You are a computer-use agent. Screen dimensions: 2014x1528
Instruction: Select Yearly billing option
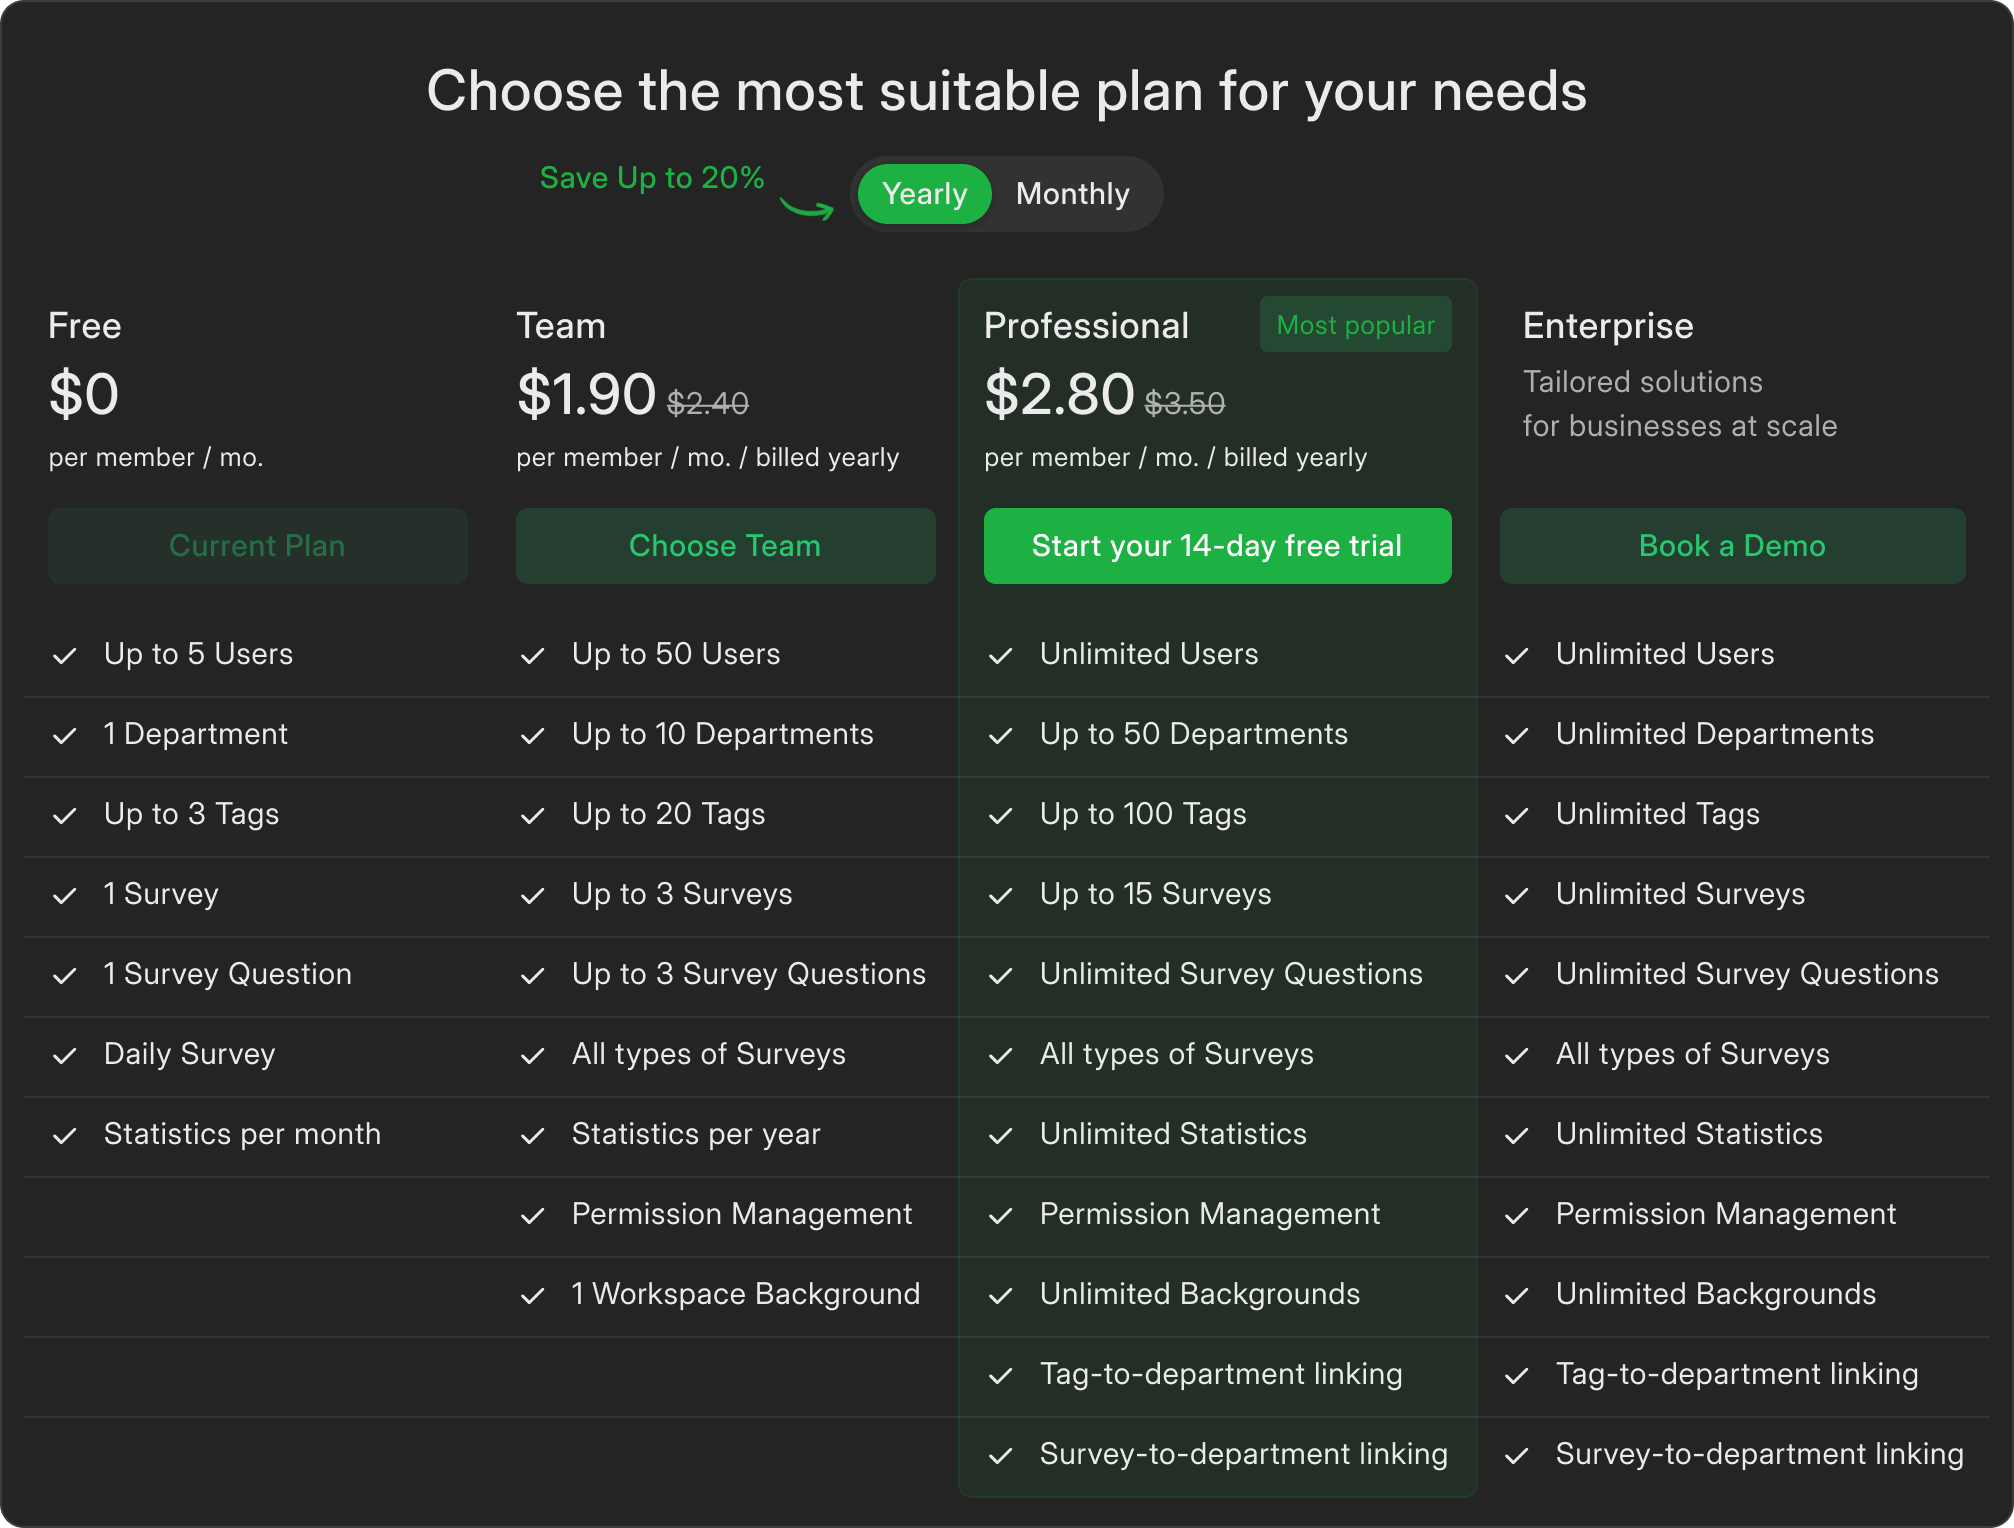pos(924,194)
